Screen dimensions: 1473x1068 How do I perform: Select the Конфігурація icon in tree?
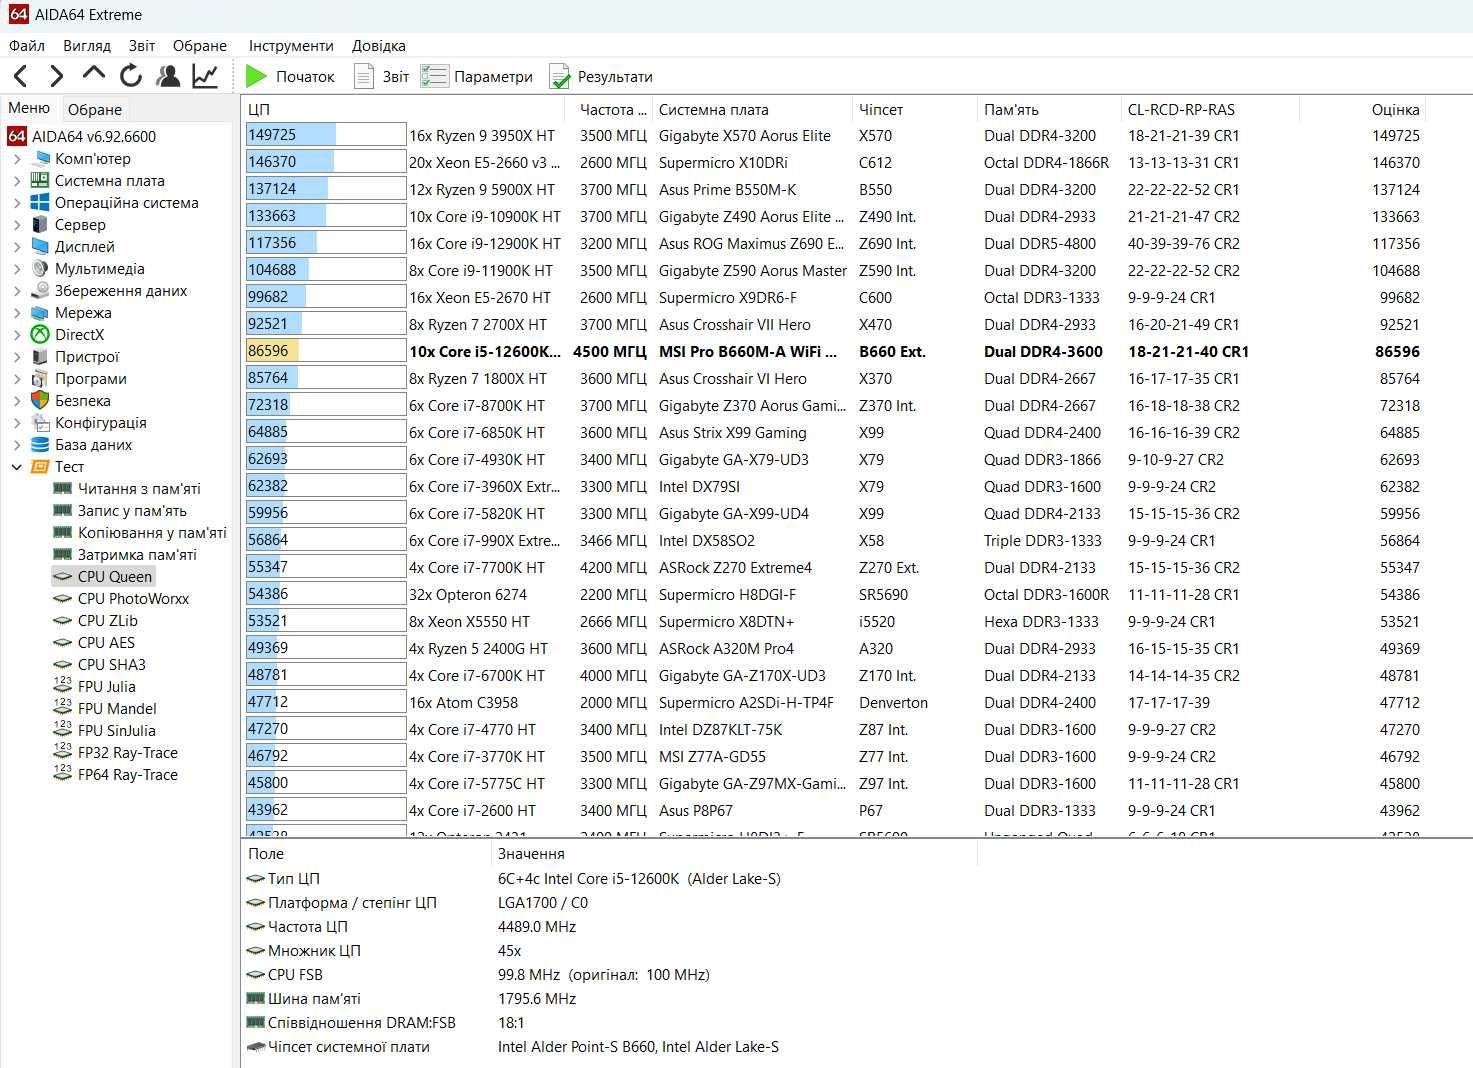tap(40, 423)
